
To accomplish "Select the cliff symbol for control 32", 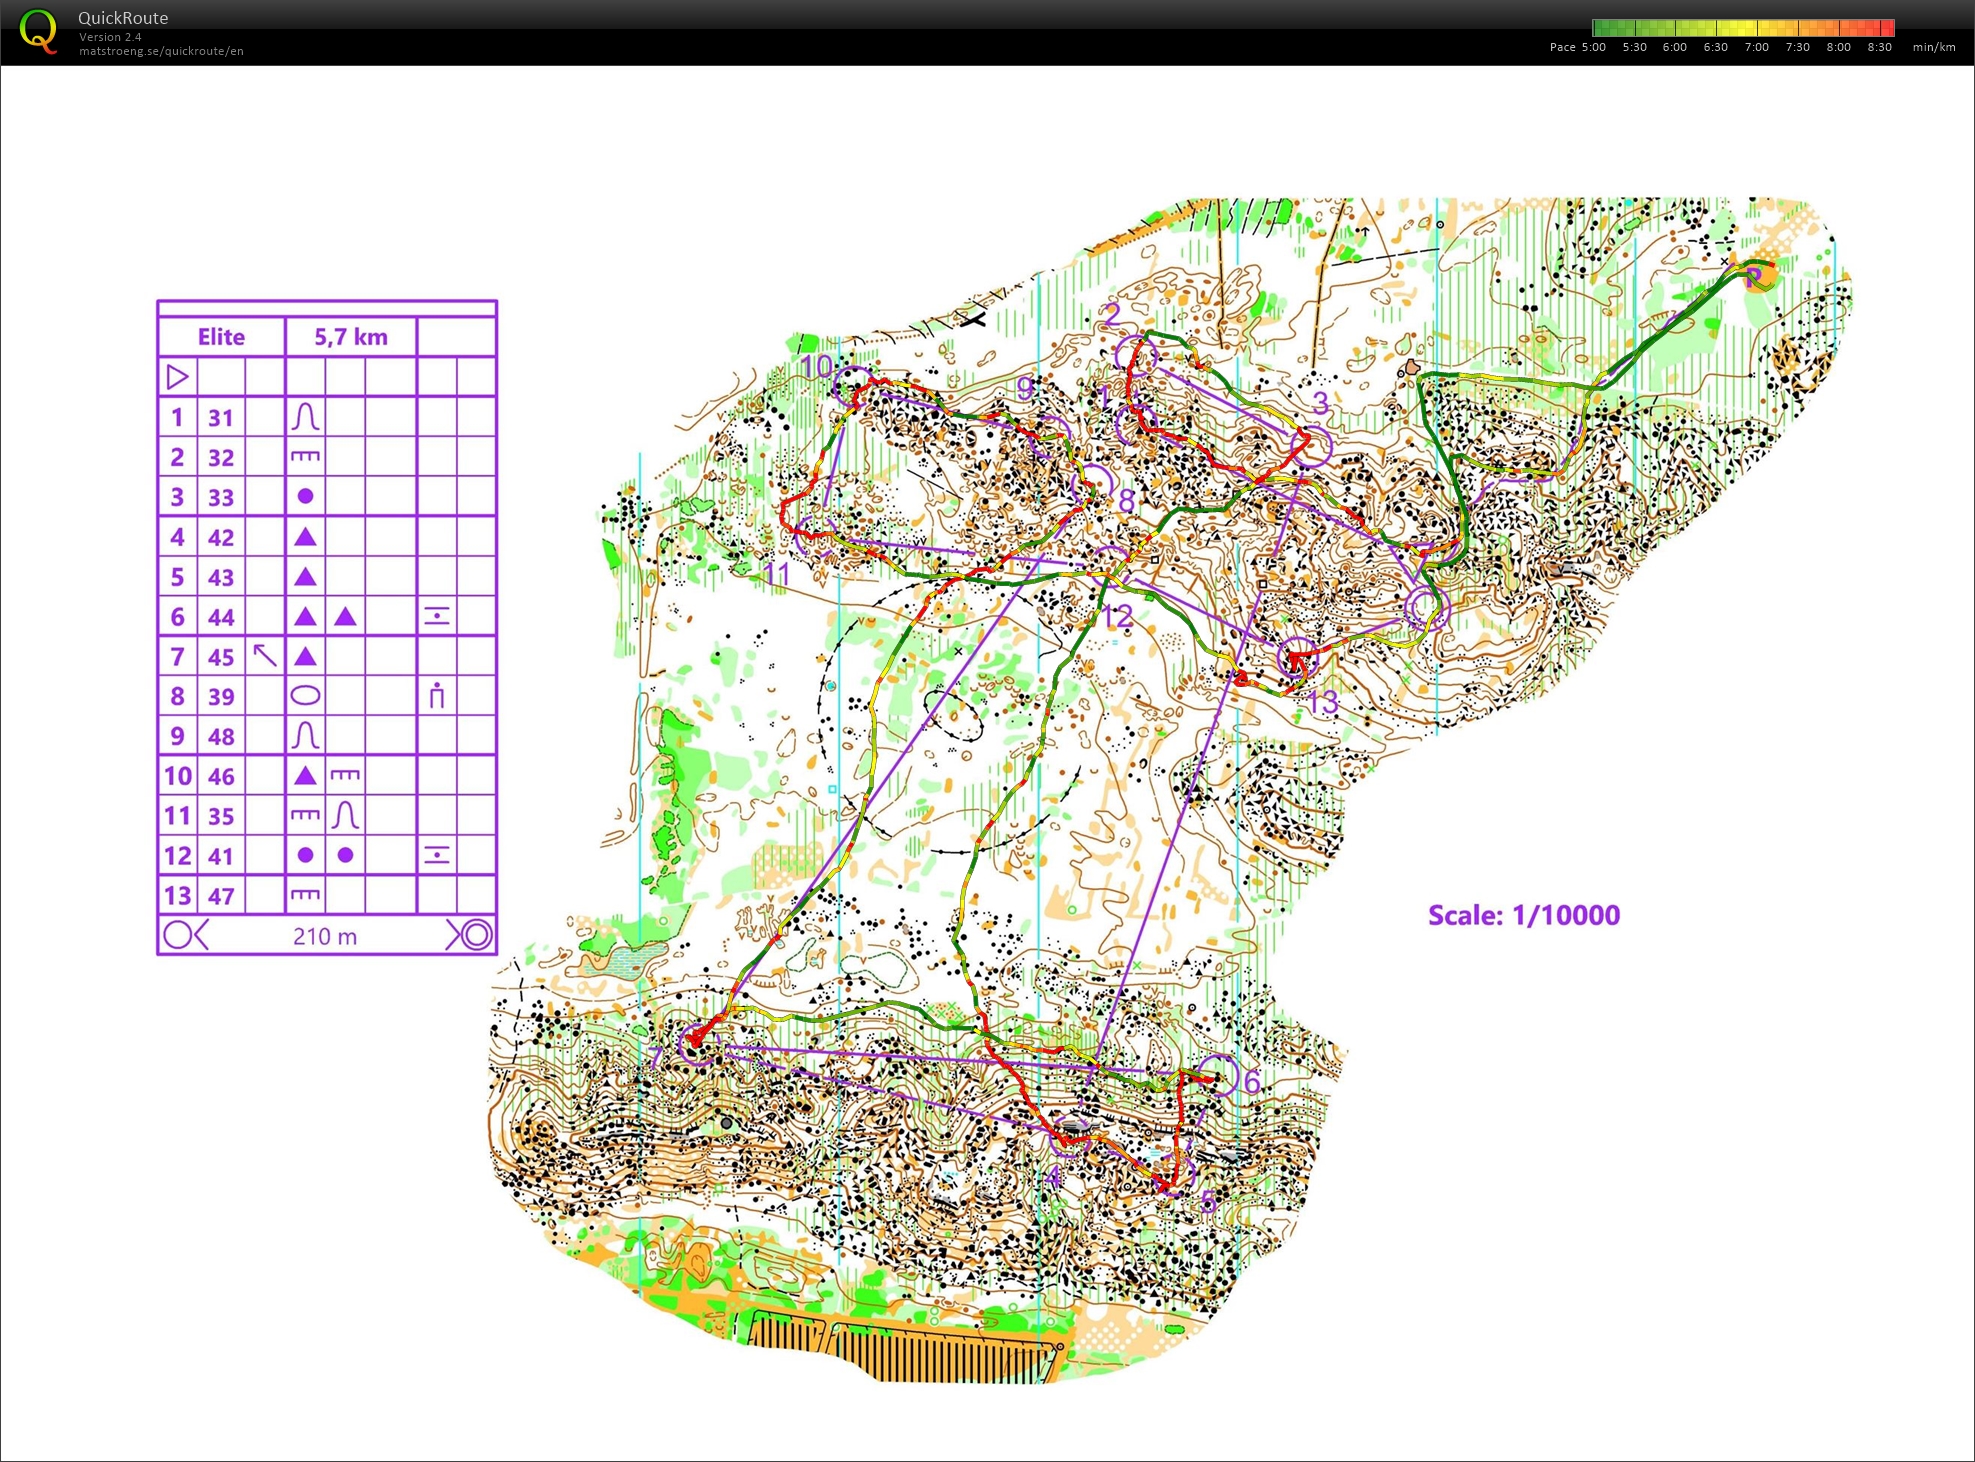I will 305,457.
